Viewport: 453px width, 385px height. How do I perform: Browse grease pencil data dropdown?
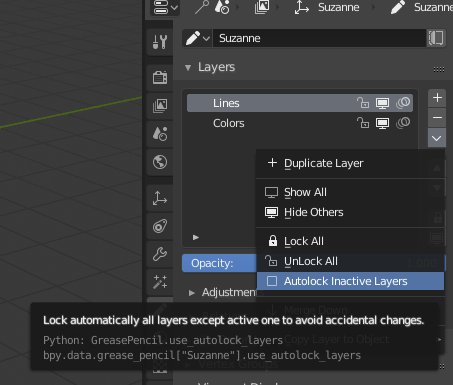[198, 38]
